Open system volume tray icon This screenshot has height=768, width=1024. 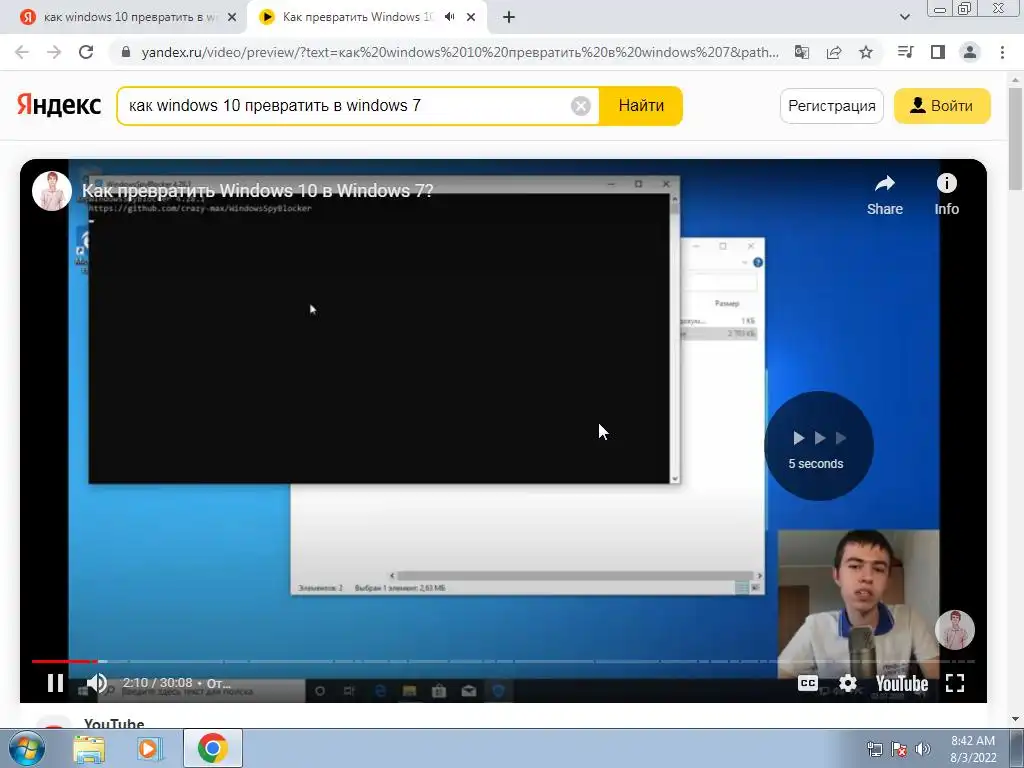(x=923, y=749)
